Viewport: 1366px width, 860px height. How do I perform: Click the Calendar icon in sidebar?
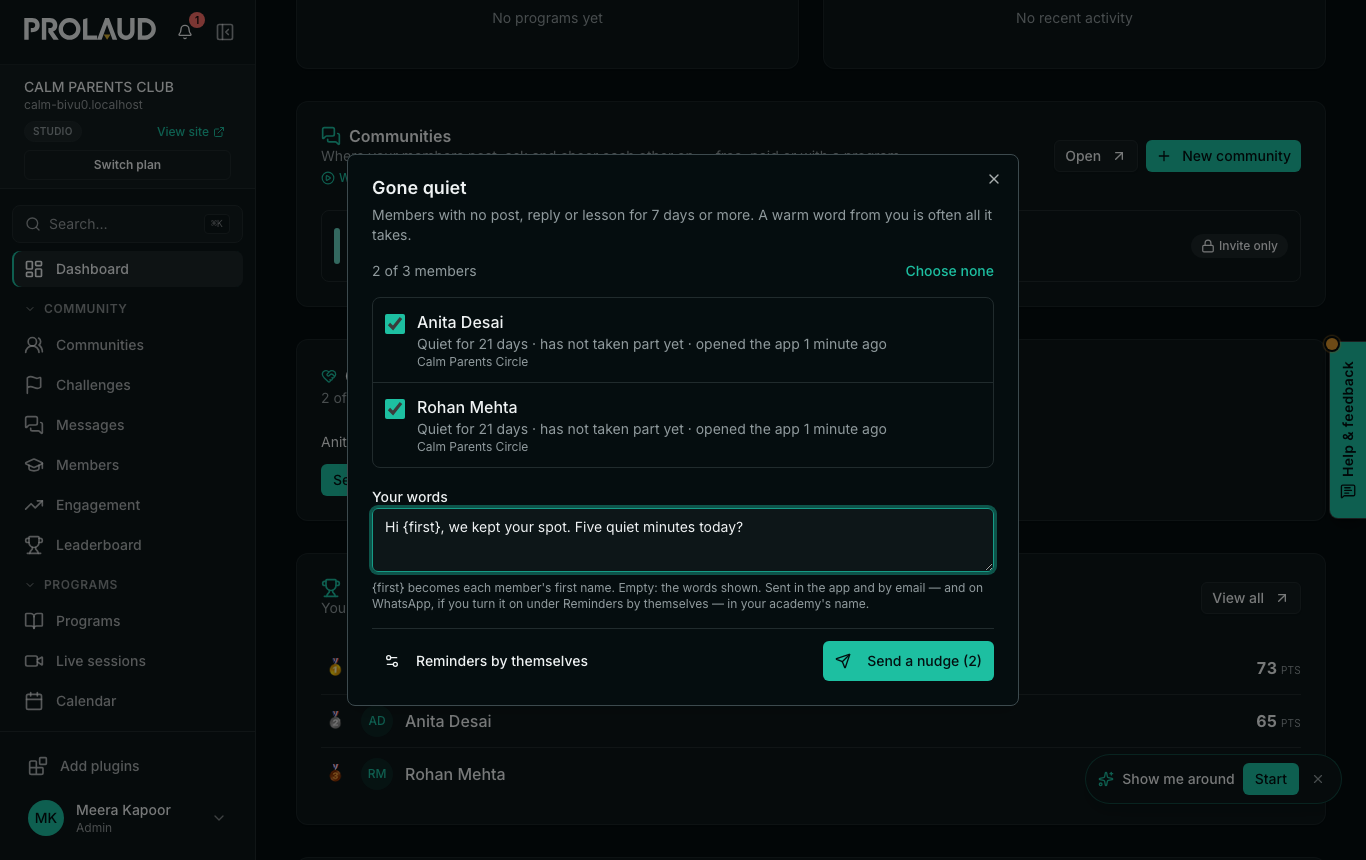[x=34, y=701]
